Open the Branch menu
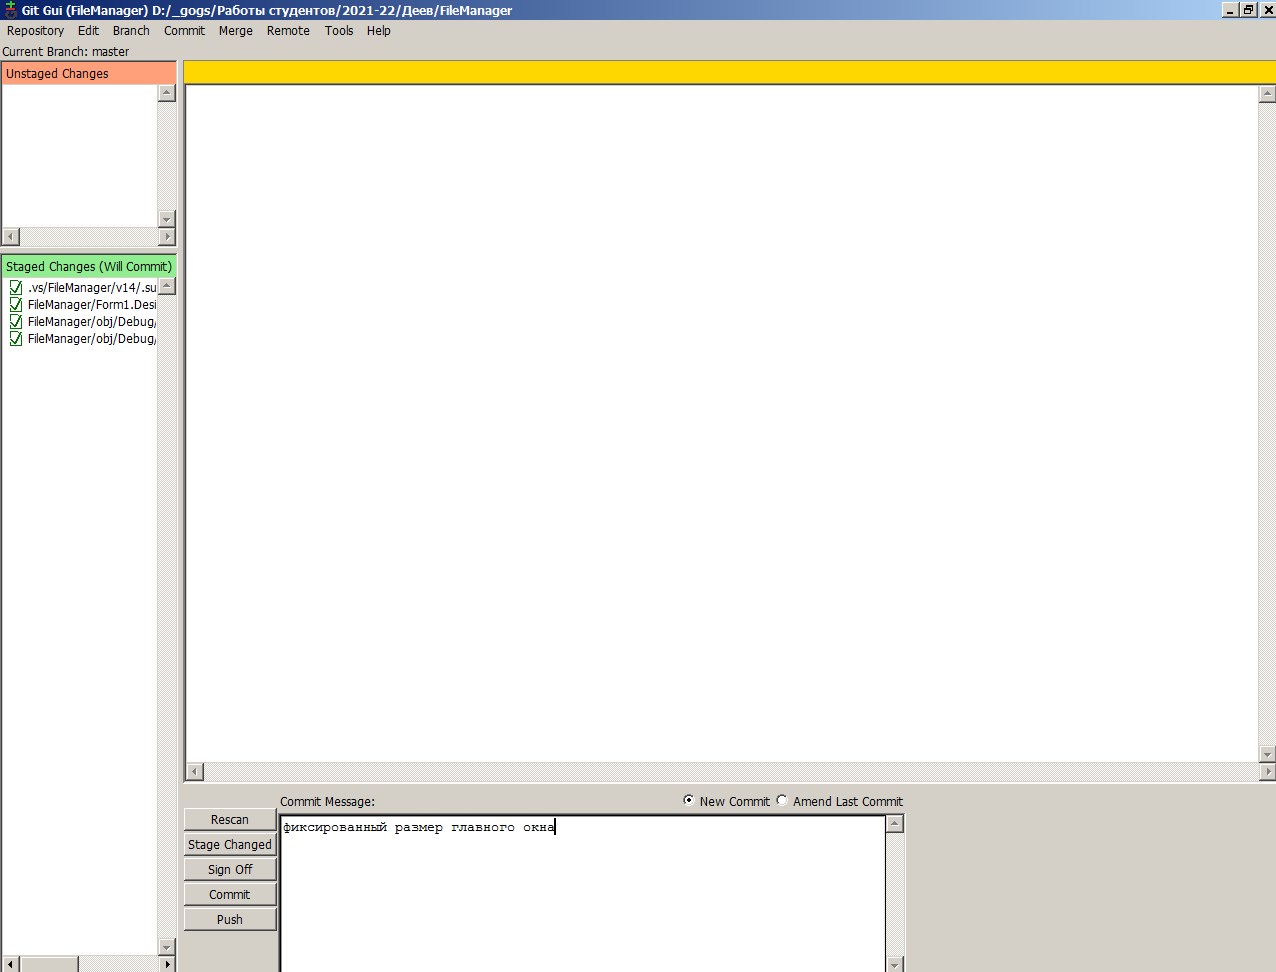This screenshot has height=972, width=1276. point(131,31)
